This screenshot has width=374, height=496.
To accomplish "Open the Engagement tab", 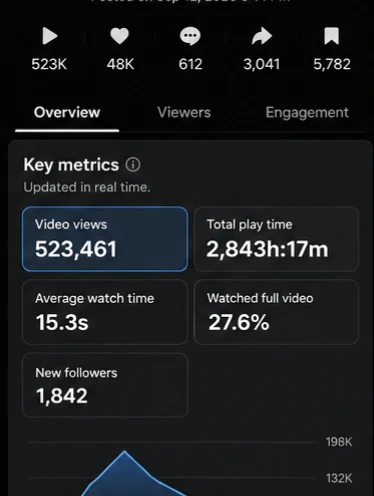I will pos(307,113).
